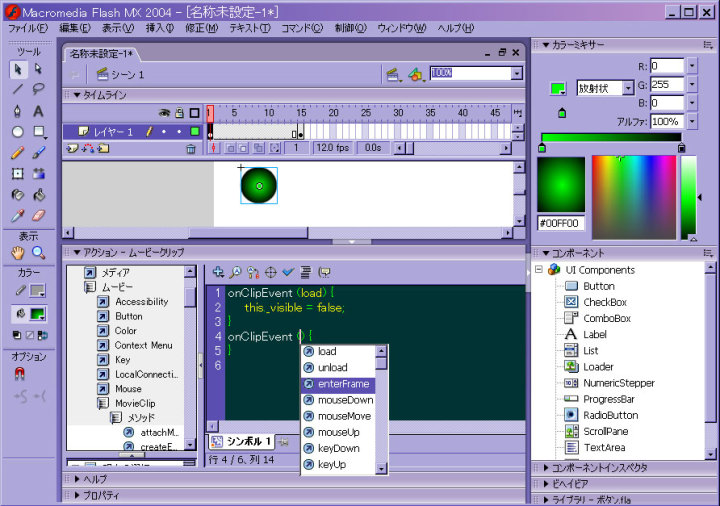Expand the Properties panel
Screen dimensions: 720x506
[77, 495]
